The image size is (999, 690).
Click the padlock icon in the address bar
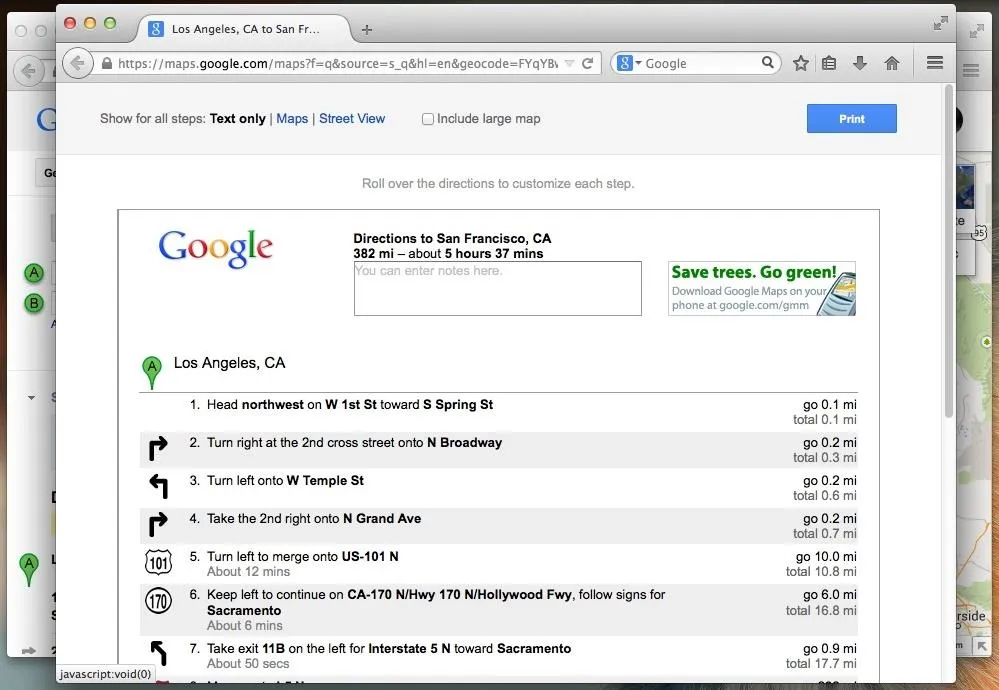click(107, 63)
